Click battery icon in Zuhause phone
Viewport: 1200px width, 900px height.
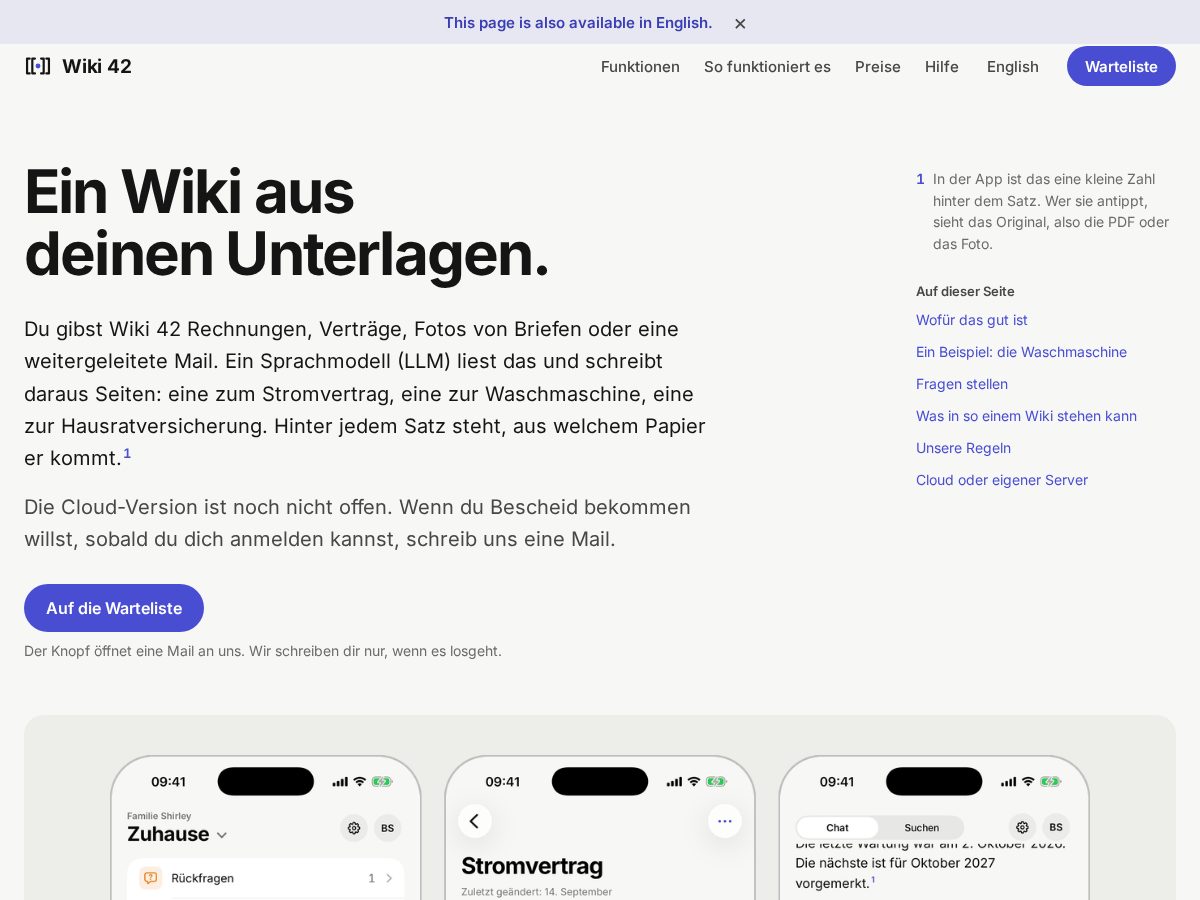(382, 781)
